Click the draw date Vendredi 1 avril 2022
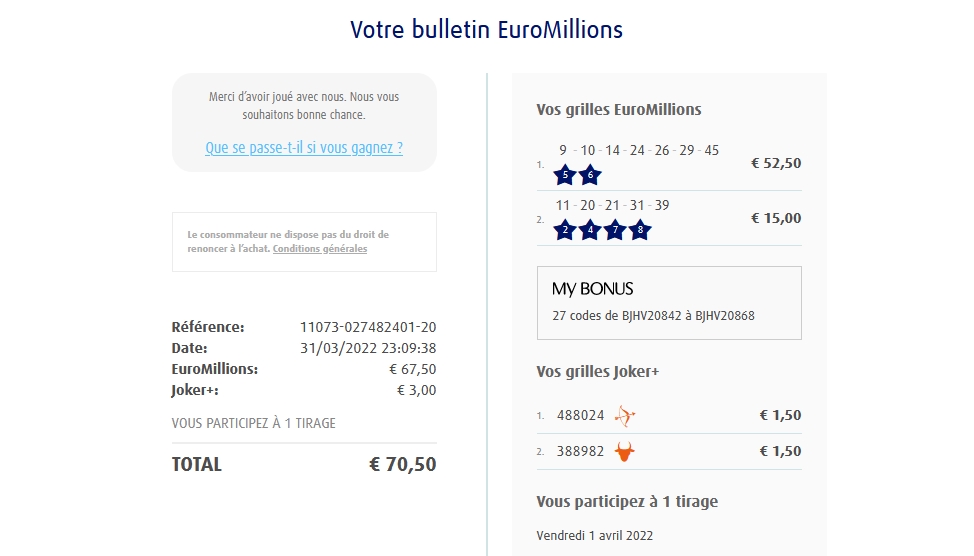974x556 pixels. pos(595,535)
